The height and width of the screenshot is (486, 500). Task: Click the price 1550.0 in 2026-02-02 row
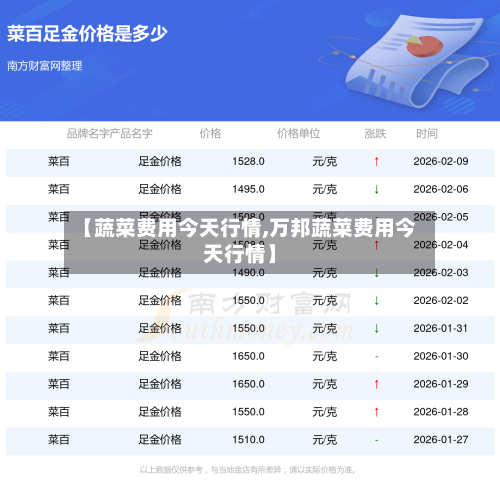tap(248, 301)
